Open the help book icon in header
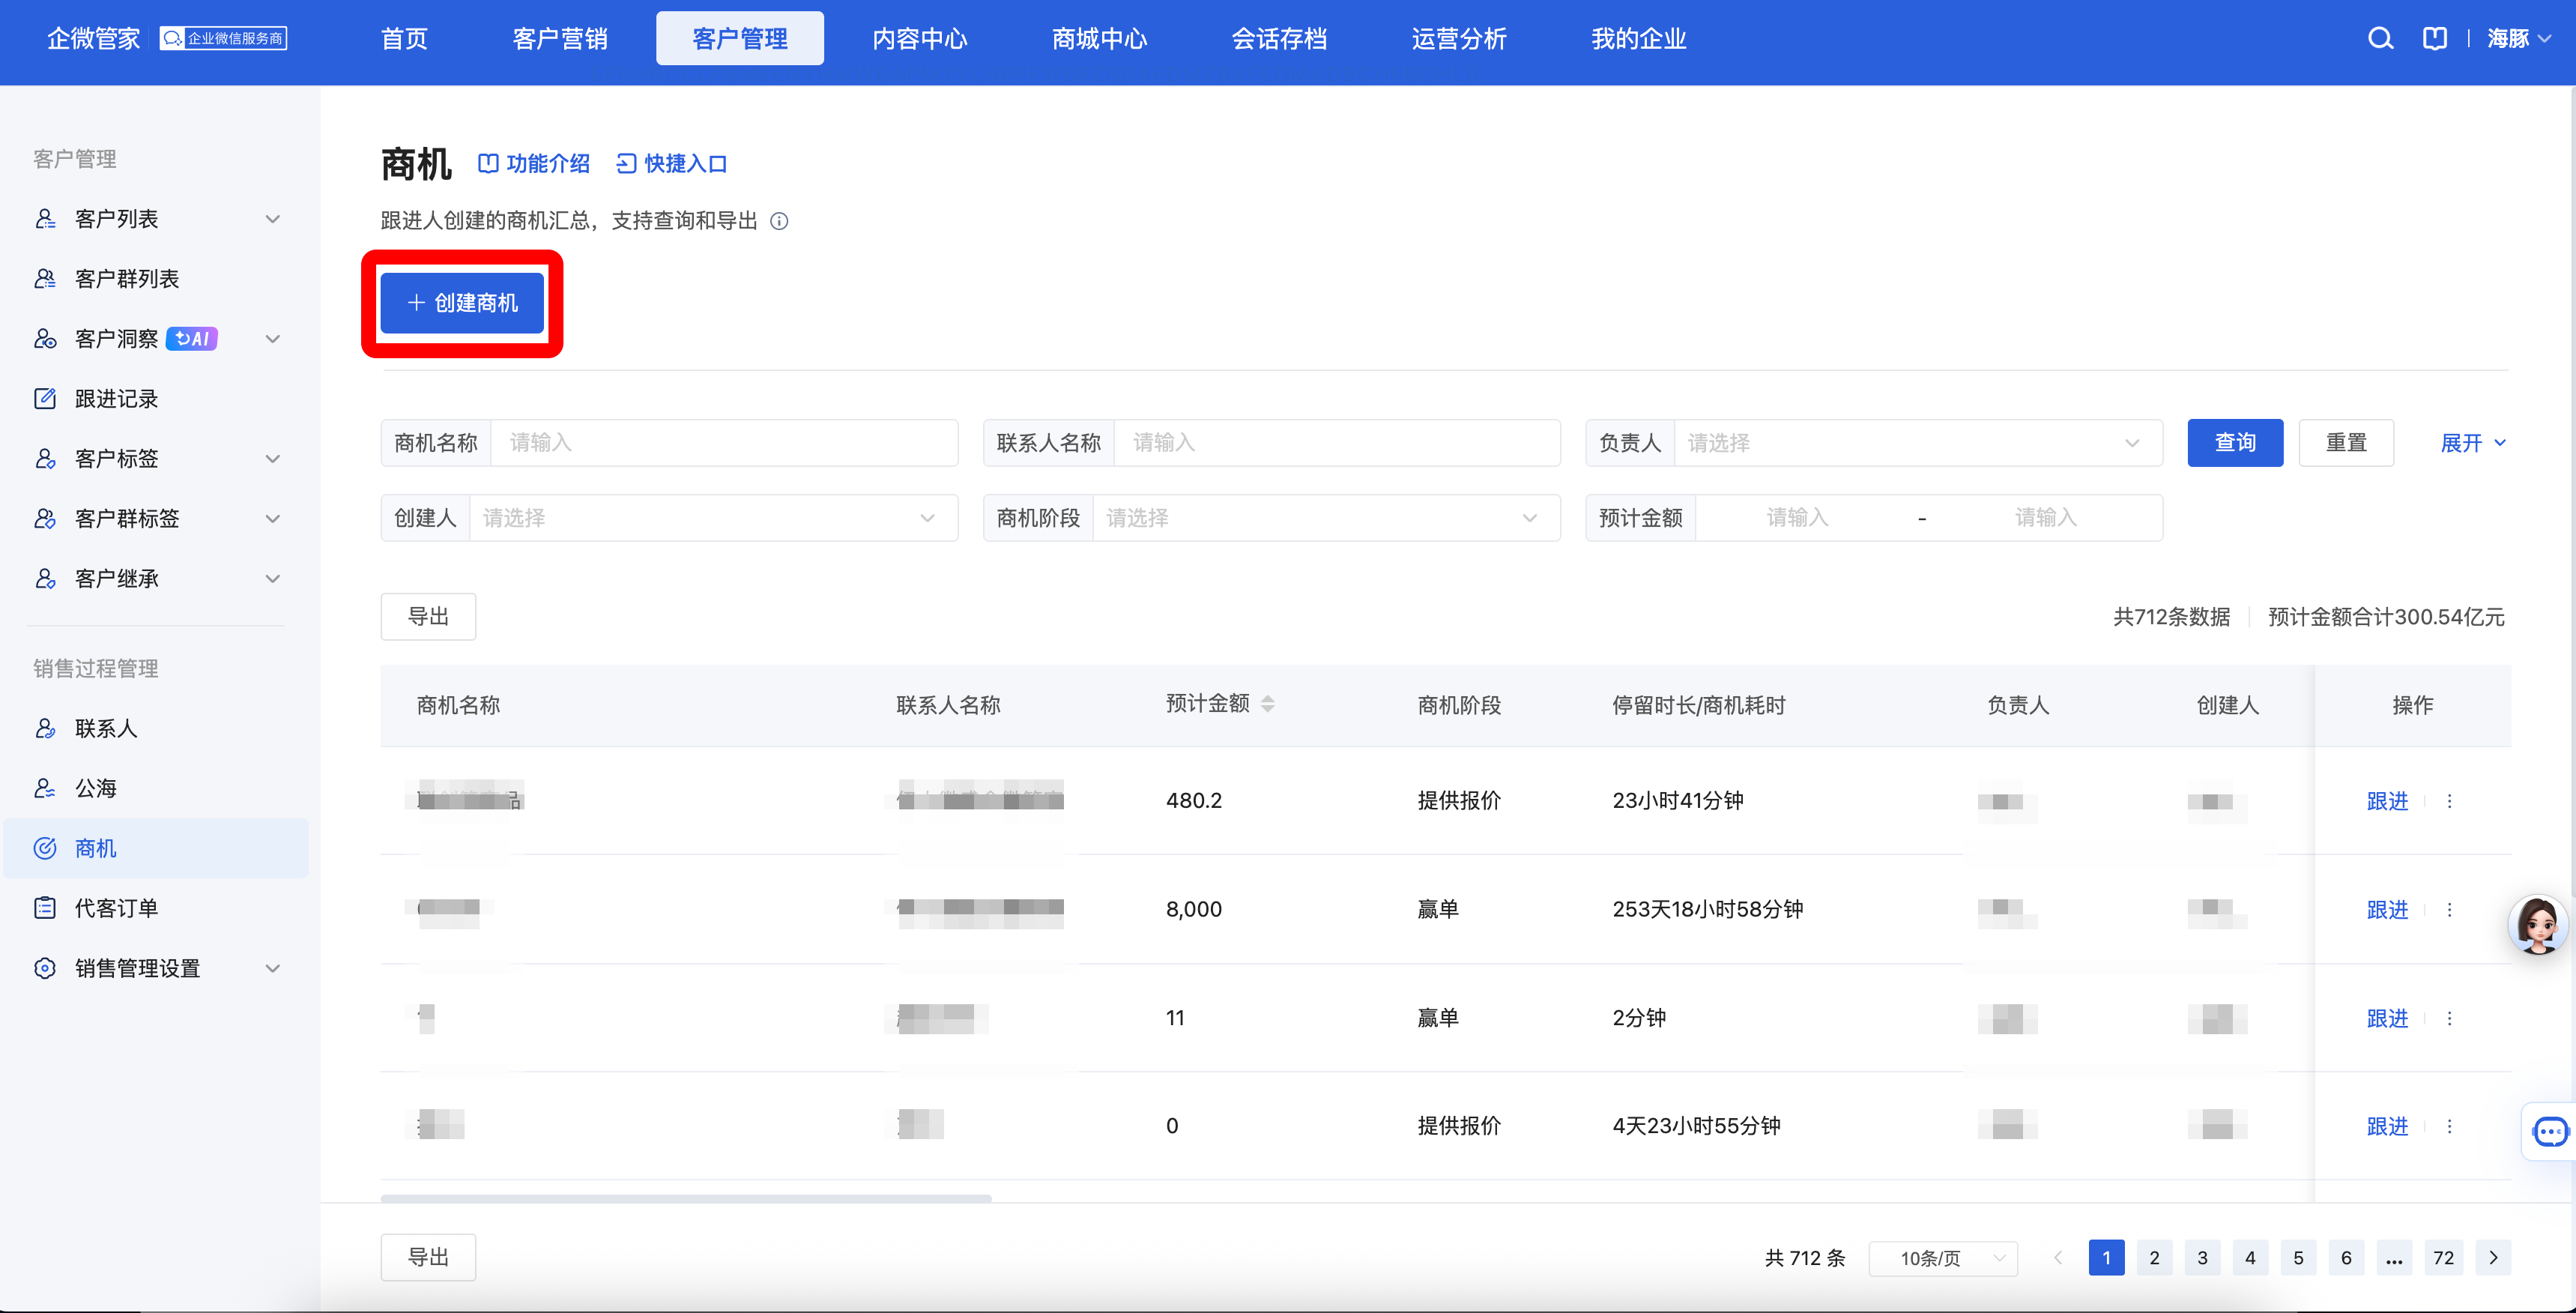This screenshot has width=2576, height=1313. point(2435,39)
